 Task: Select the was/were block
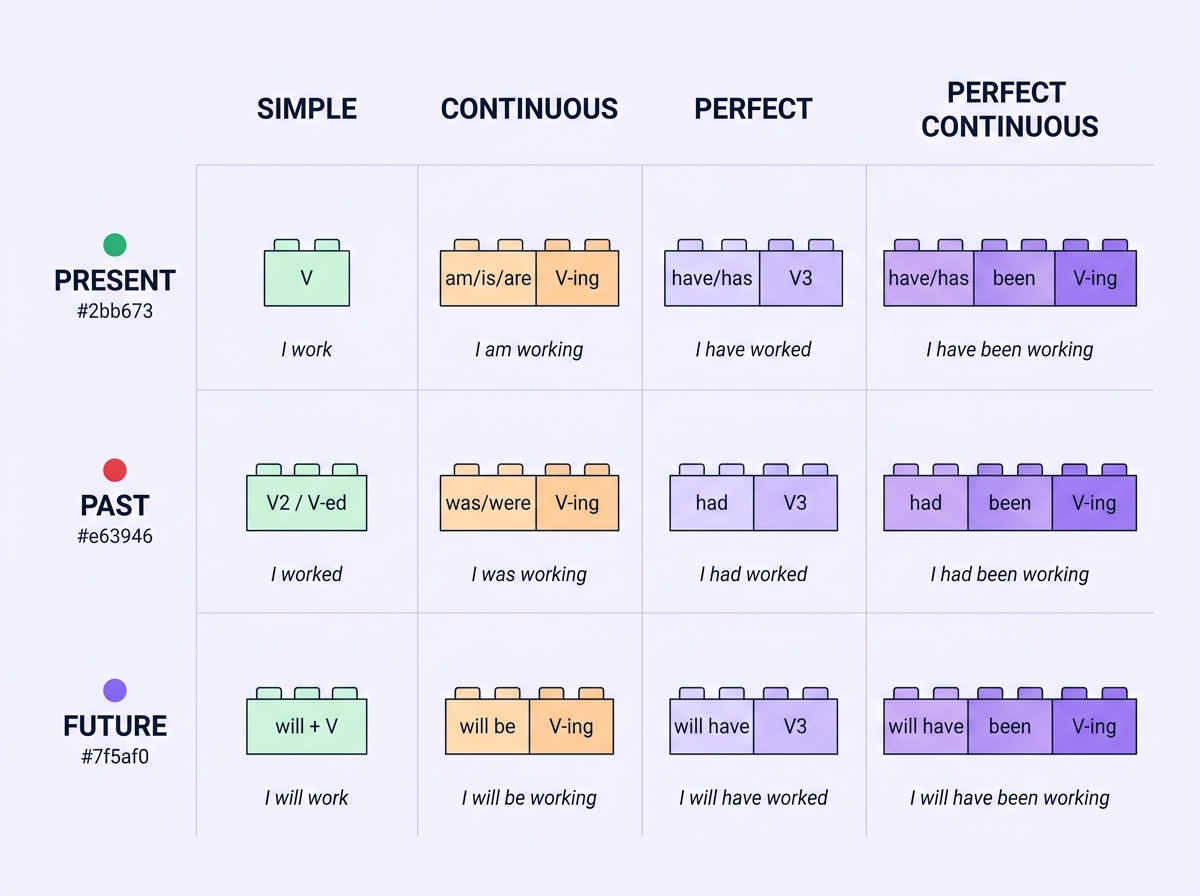click(x=488, y=502)
